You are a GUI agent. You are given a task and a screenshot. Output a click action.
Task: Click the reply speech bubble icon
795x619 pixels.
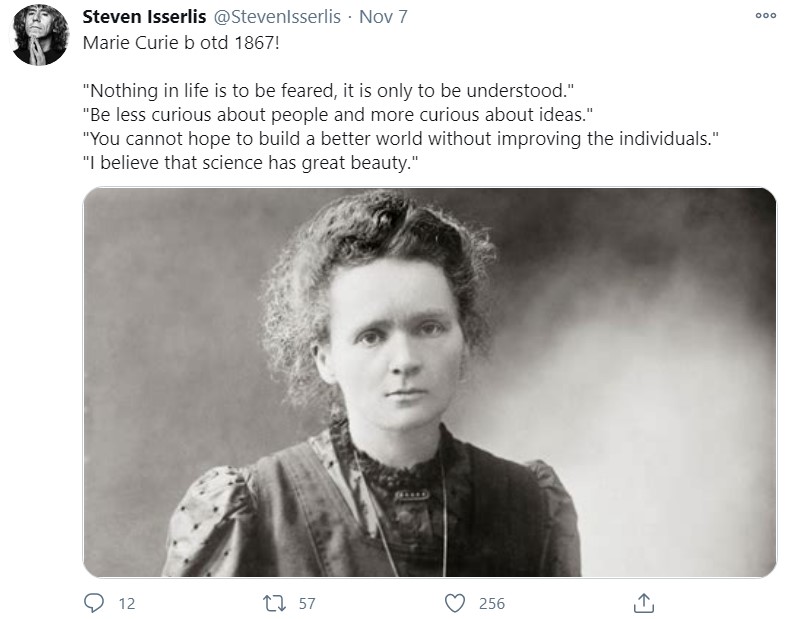[x=95, y=603]
